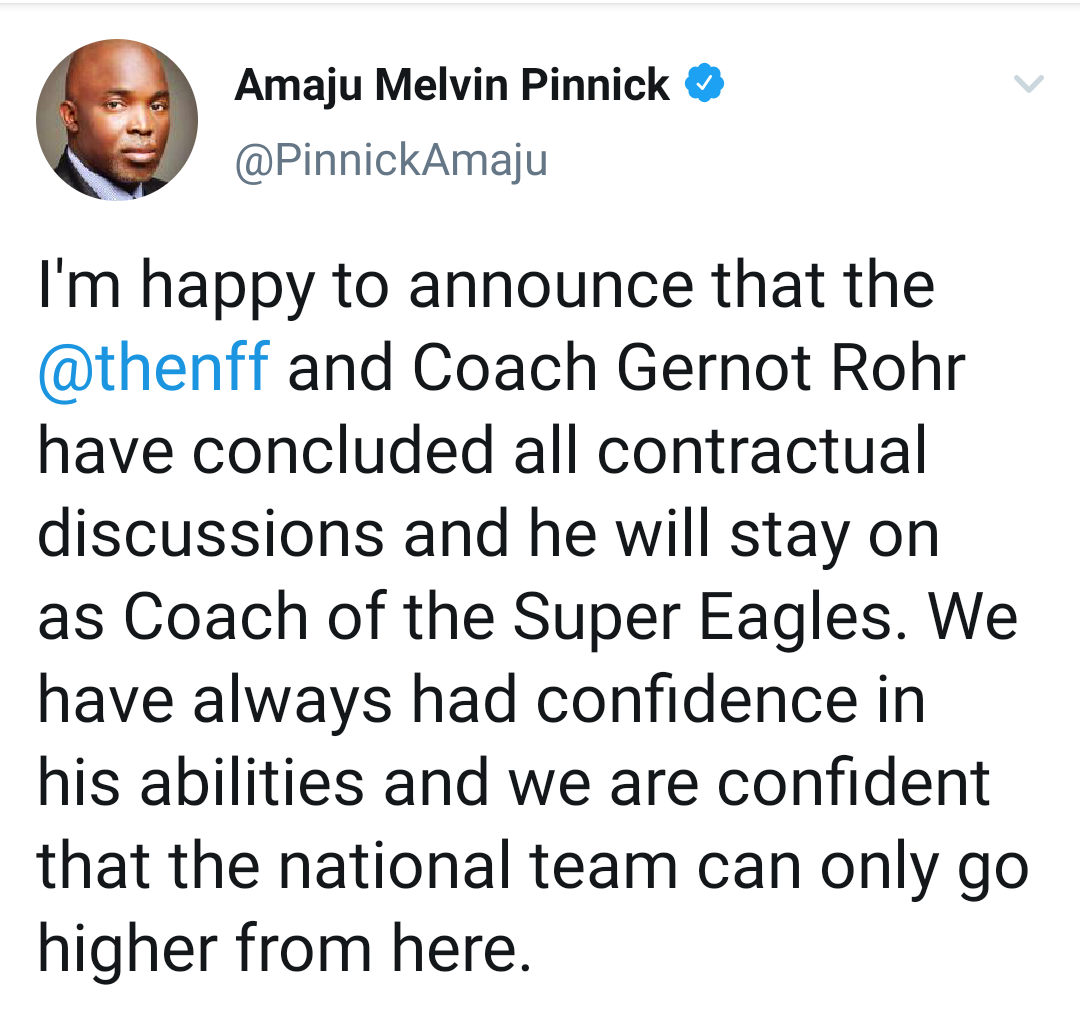Viewport: 1080px width, 1011px height.
Task: Click the words "as Coach of the"
Action: [267, 617]
